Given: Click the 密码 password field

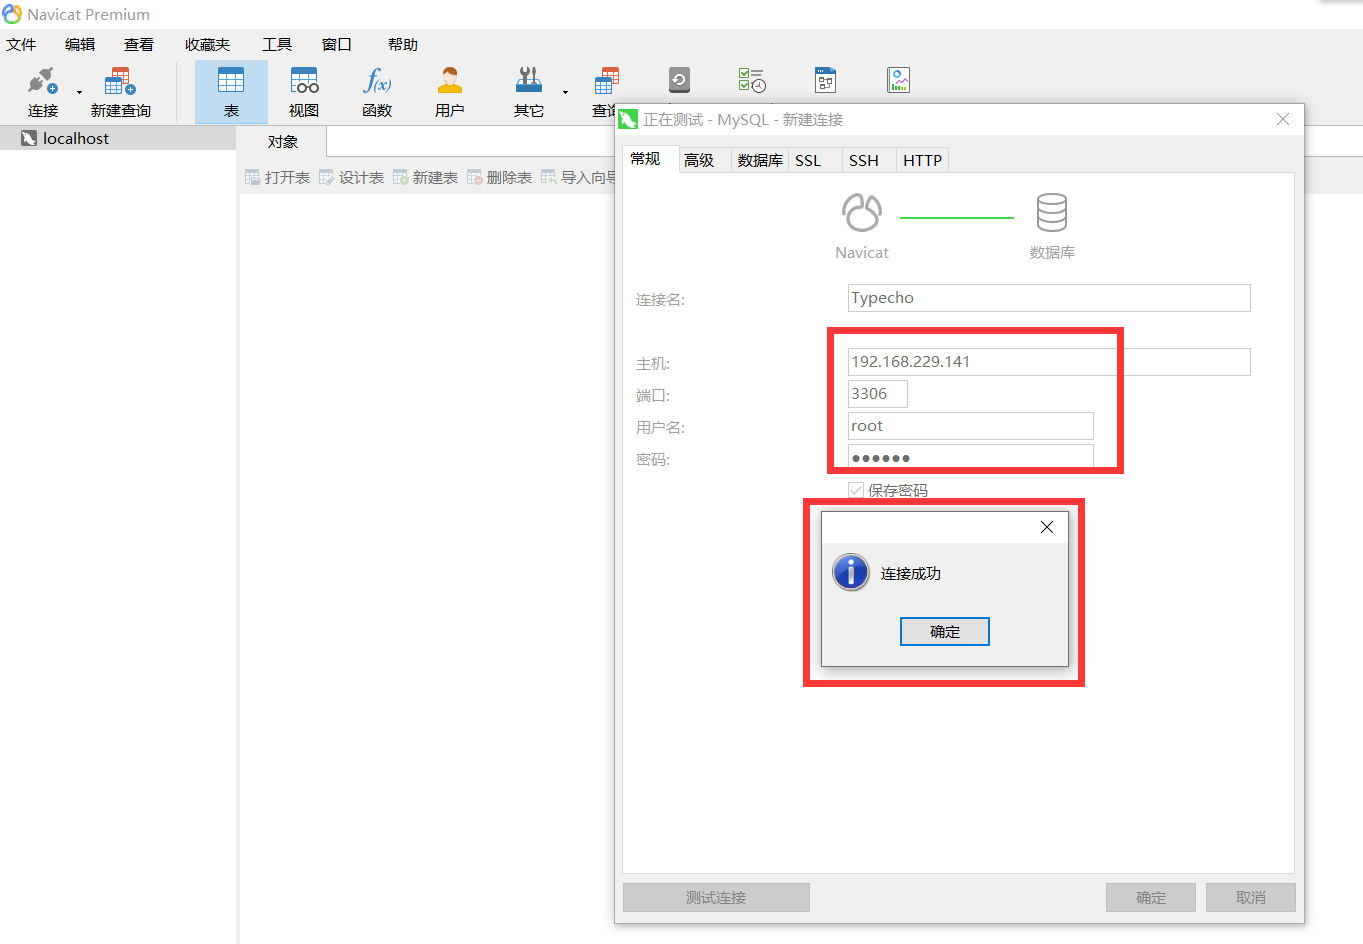Looking at the screenshot, I should (x=971, y=457).
